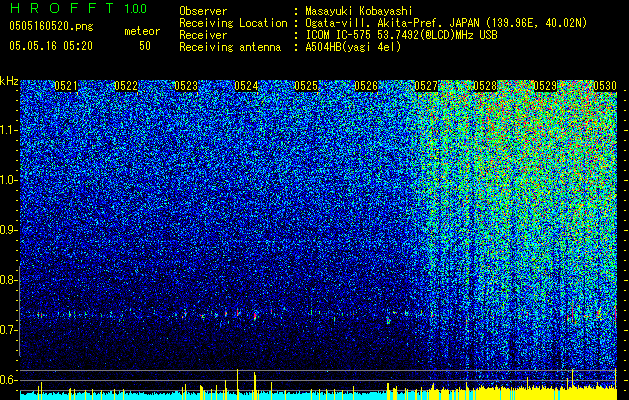Select the filename 0505160520.png
Image resolution: width=629 pixels, height=400 pixels.
pos(51,26)
